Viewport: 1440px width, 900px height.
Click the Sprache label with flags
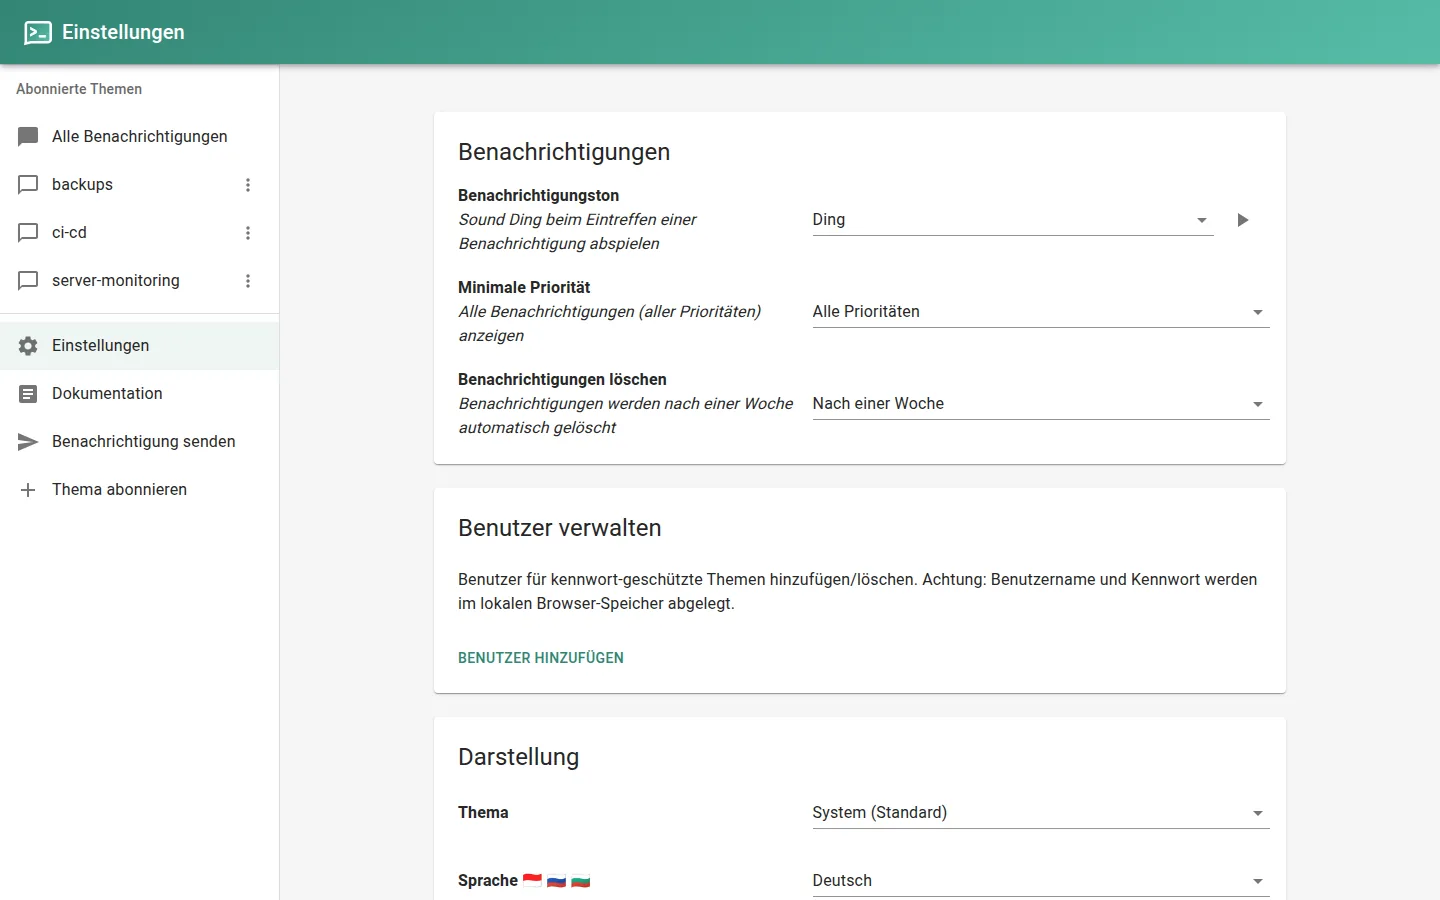coord(524,881)
